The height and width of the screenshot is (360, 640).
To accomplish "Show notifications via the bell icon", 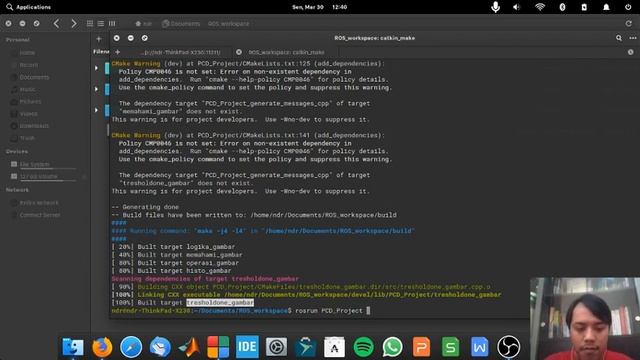I will (x=606, y=7).
